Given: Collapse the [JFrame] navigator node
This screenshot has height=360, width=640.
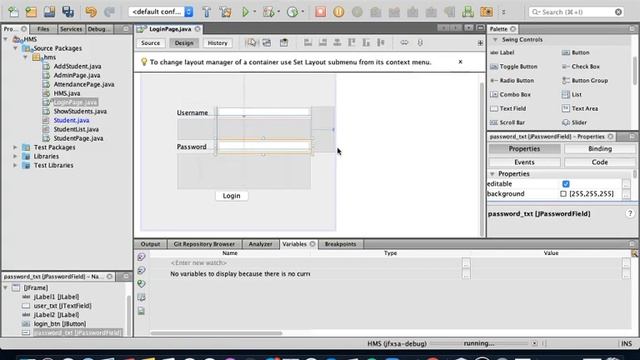Looking at the screenshot, I should pyautogui.click(x=6, y=288).
